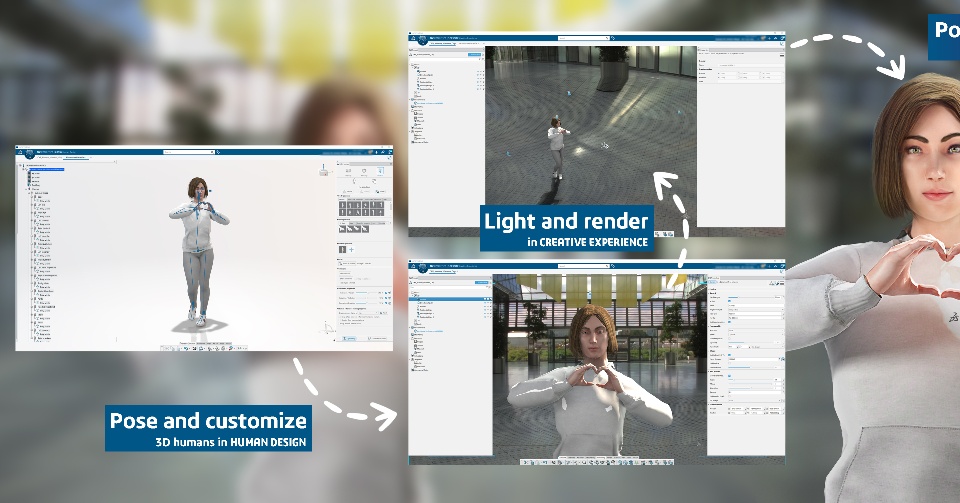Select the blue link row in render window tree
Image resolution: width=960 pixels, height=503 pixels.
pos(429,103)
